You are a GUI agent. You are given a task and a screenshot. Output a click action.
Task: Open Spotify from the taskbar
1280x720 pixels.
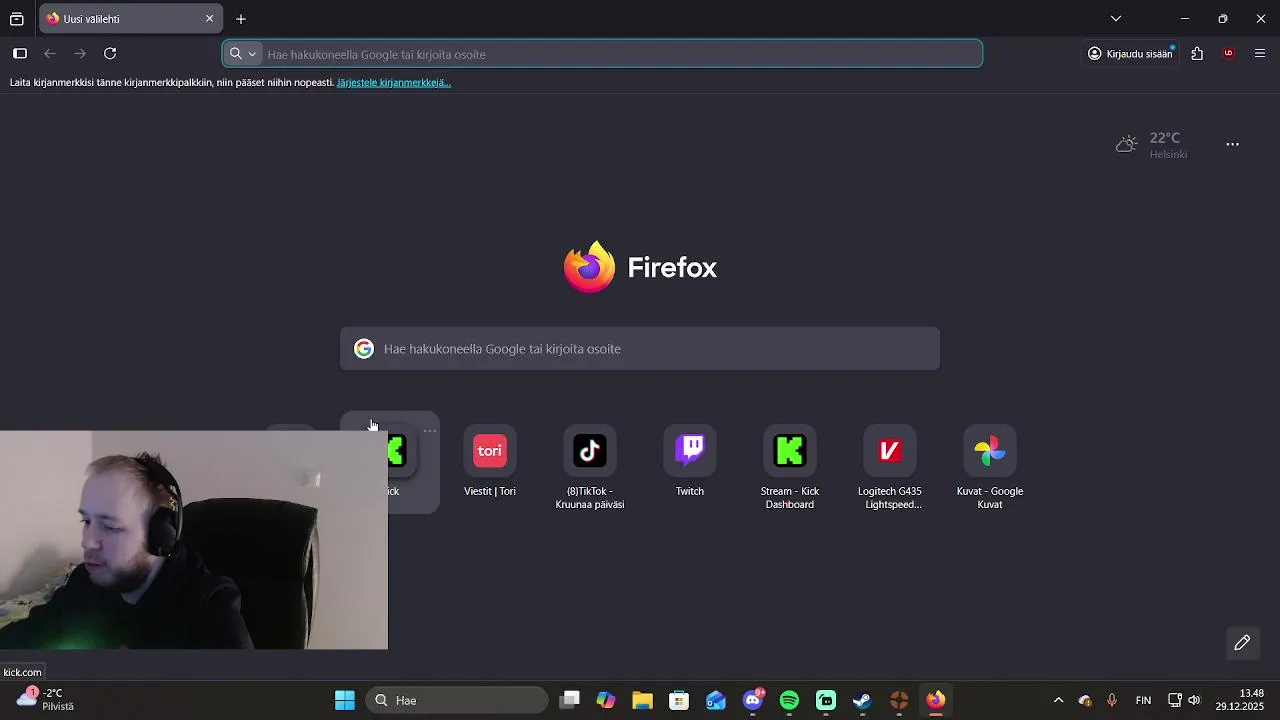point(789,700)
